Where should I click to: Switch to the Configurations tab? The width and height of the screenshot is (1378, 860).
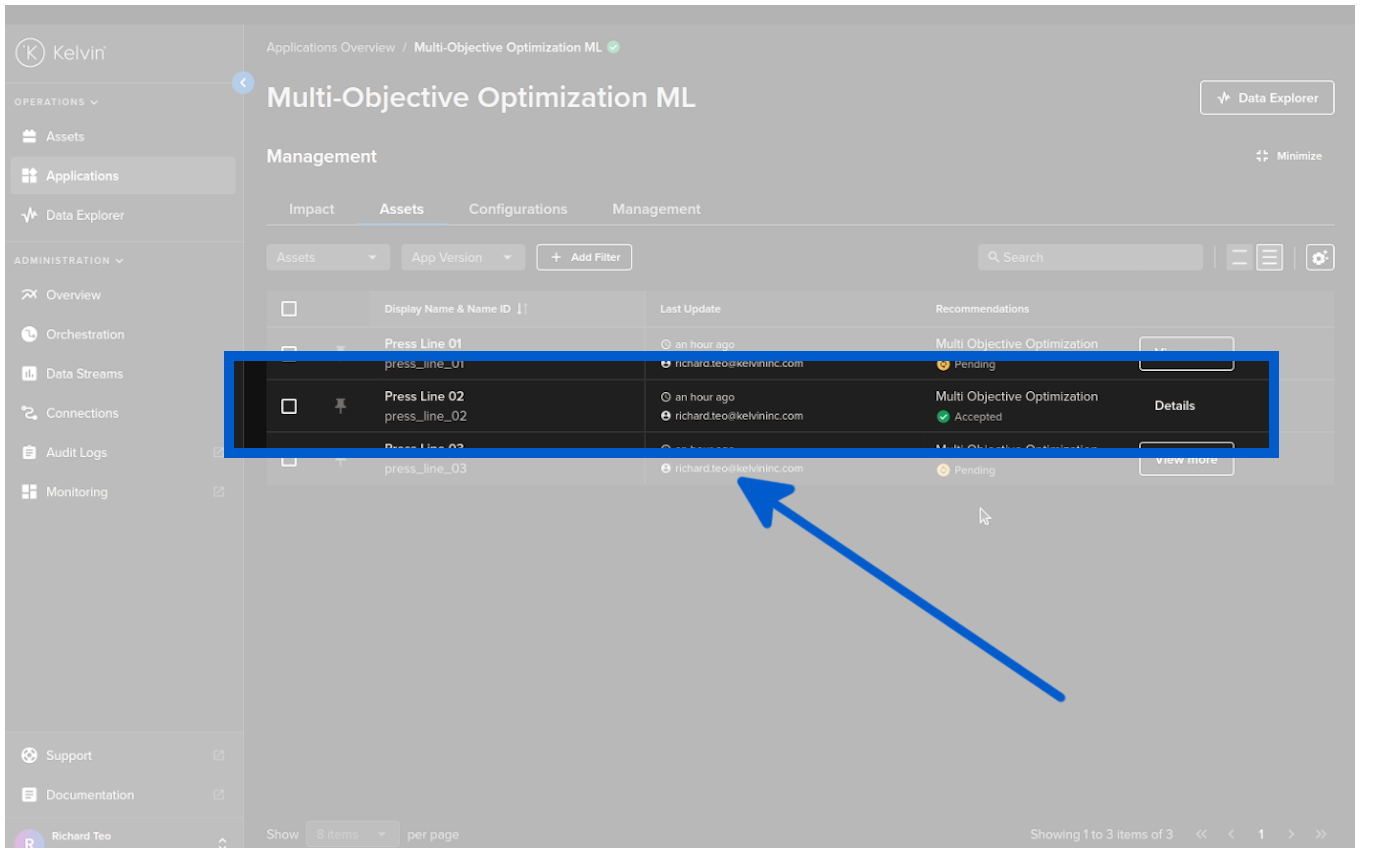pos(517,210)
